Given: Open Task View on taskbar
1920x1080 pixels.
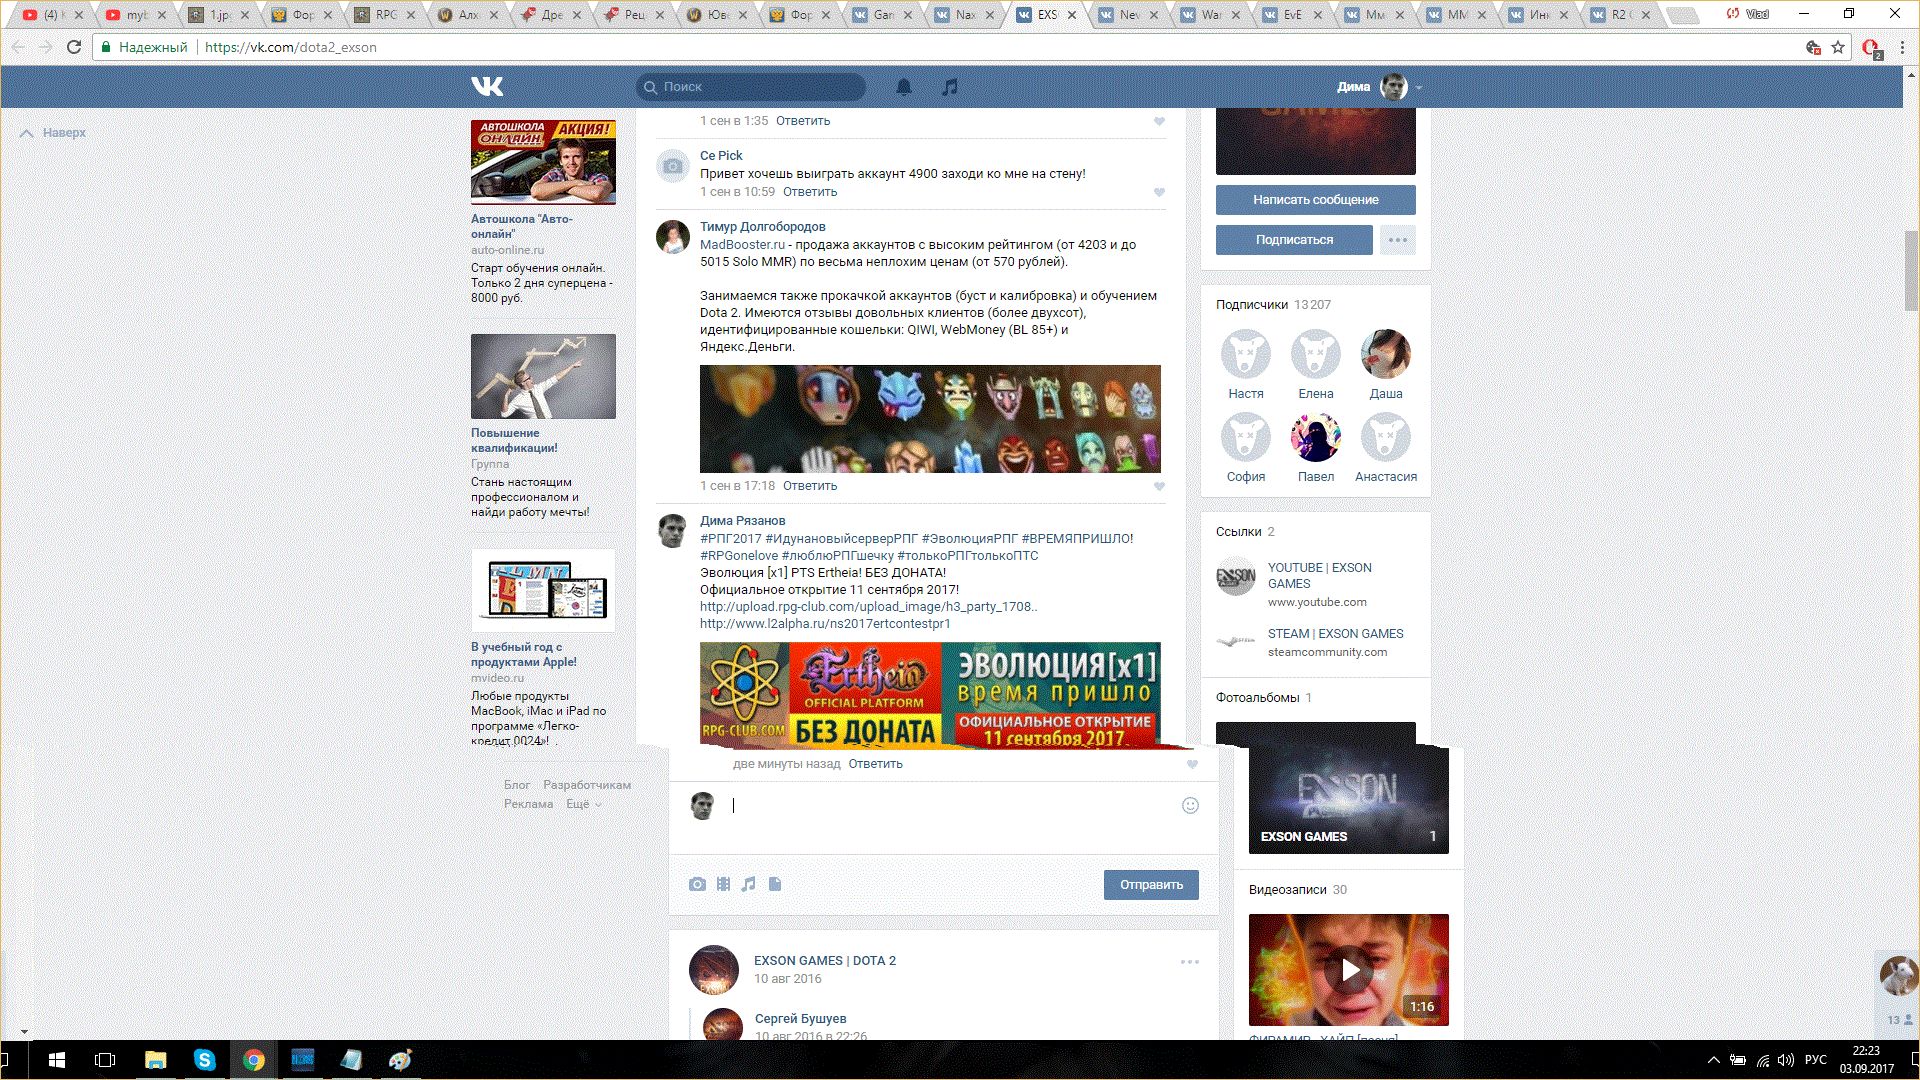Looking at the screenshot, I should (x=105, y=1060).
